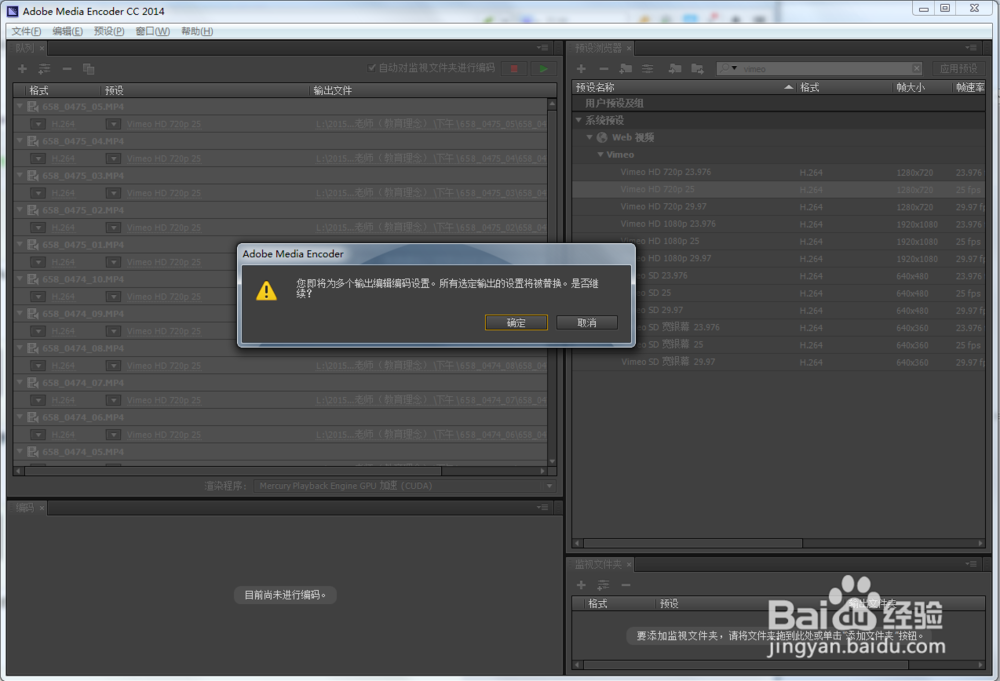Click the add watch folder plus icon
The width and height of the screenshot is (1000, 681).
pyautogui.click(x=581, y=585)
